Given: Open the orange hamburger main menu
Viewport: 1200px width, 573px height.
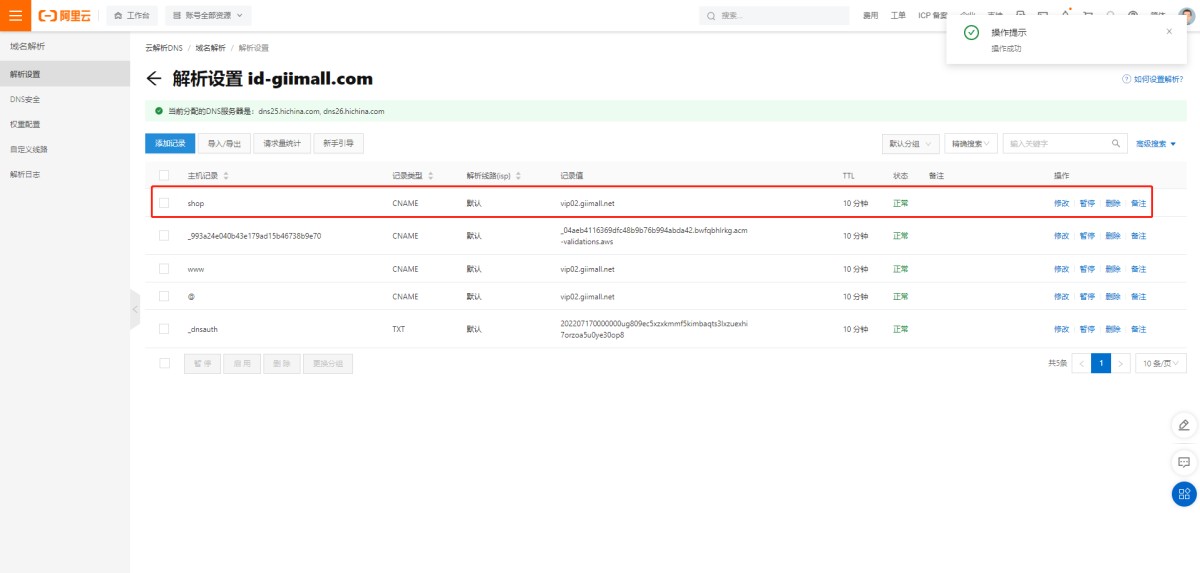Looking at the screenshot, I should [15, 16].
